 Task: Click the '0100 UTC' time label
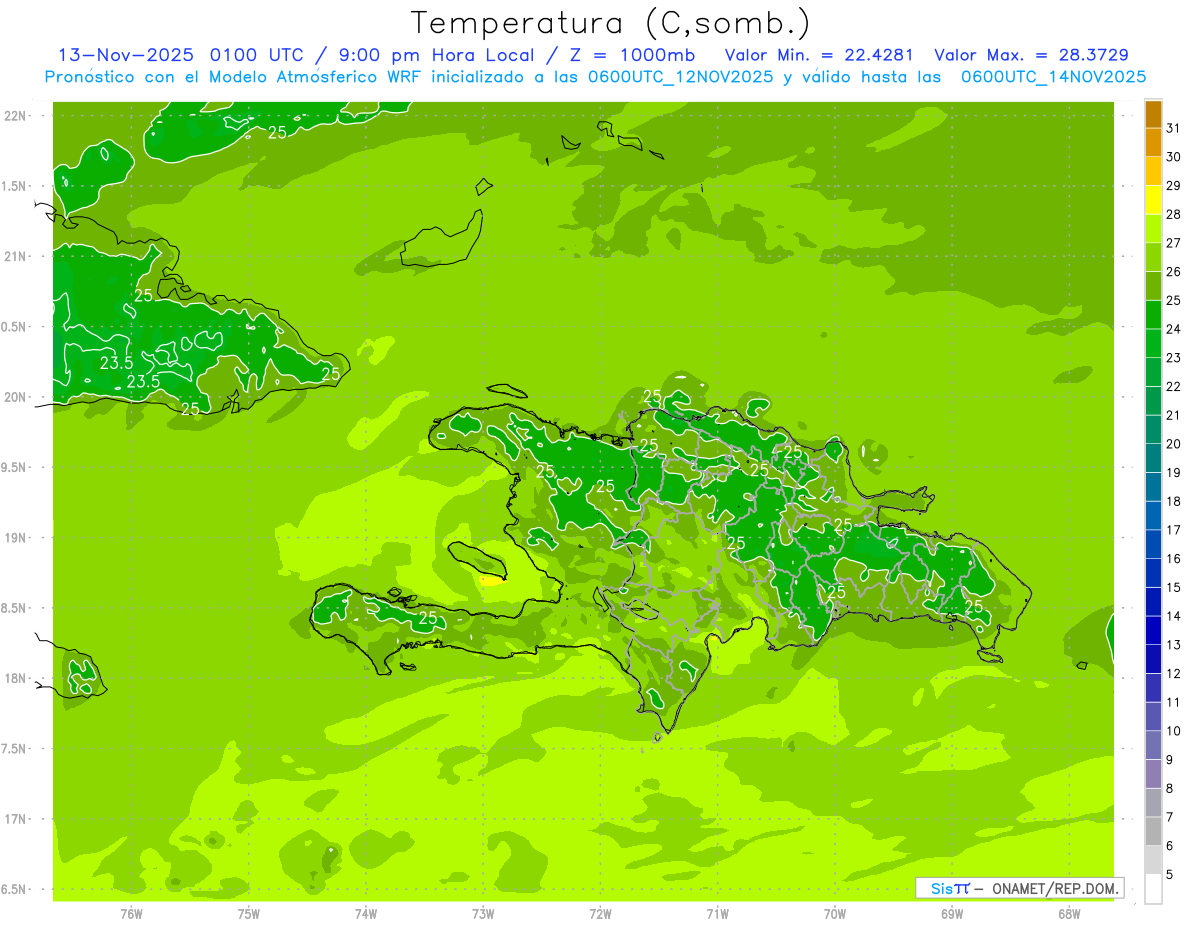pos(262,55)
